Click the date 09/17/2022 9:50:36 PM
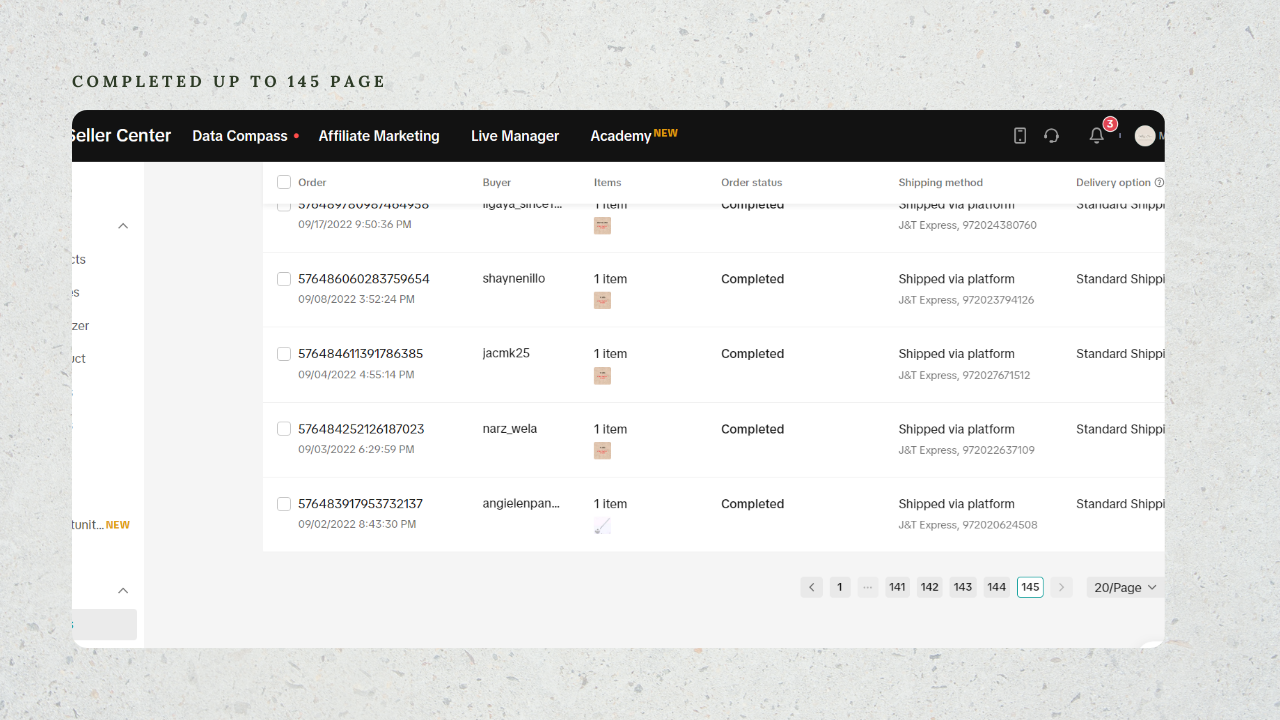The image size is (1280, 720). pyautogui.click(x=355, y=225)
